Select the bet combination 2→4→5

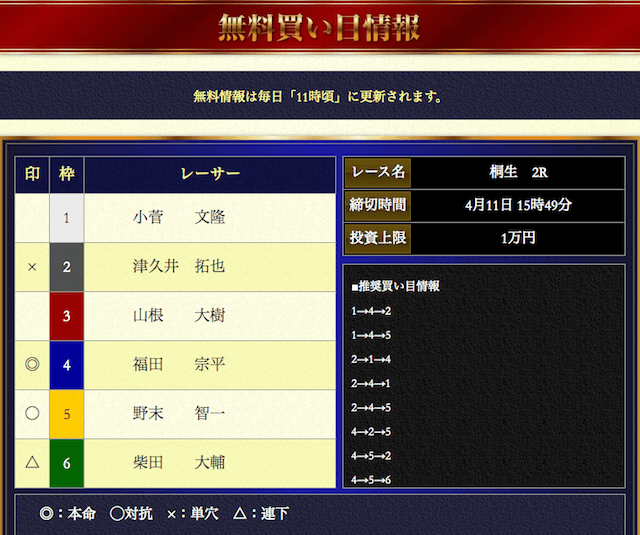(x=371, y=408)
